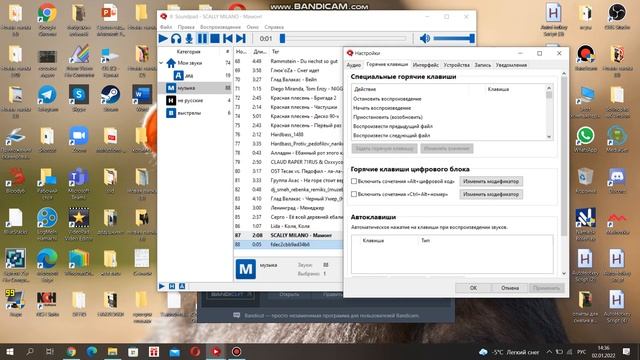640x360 pixels.
Task: Pause playback in the Soundpad toolbar
Action: click(202, 38)
